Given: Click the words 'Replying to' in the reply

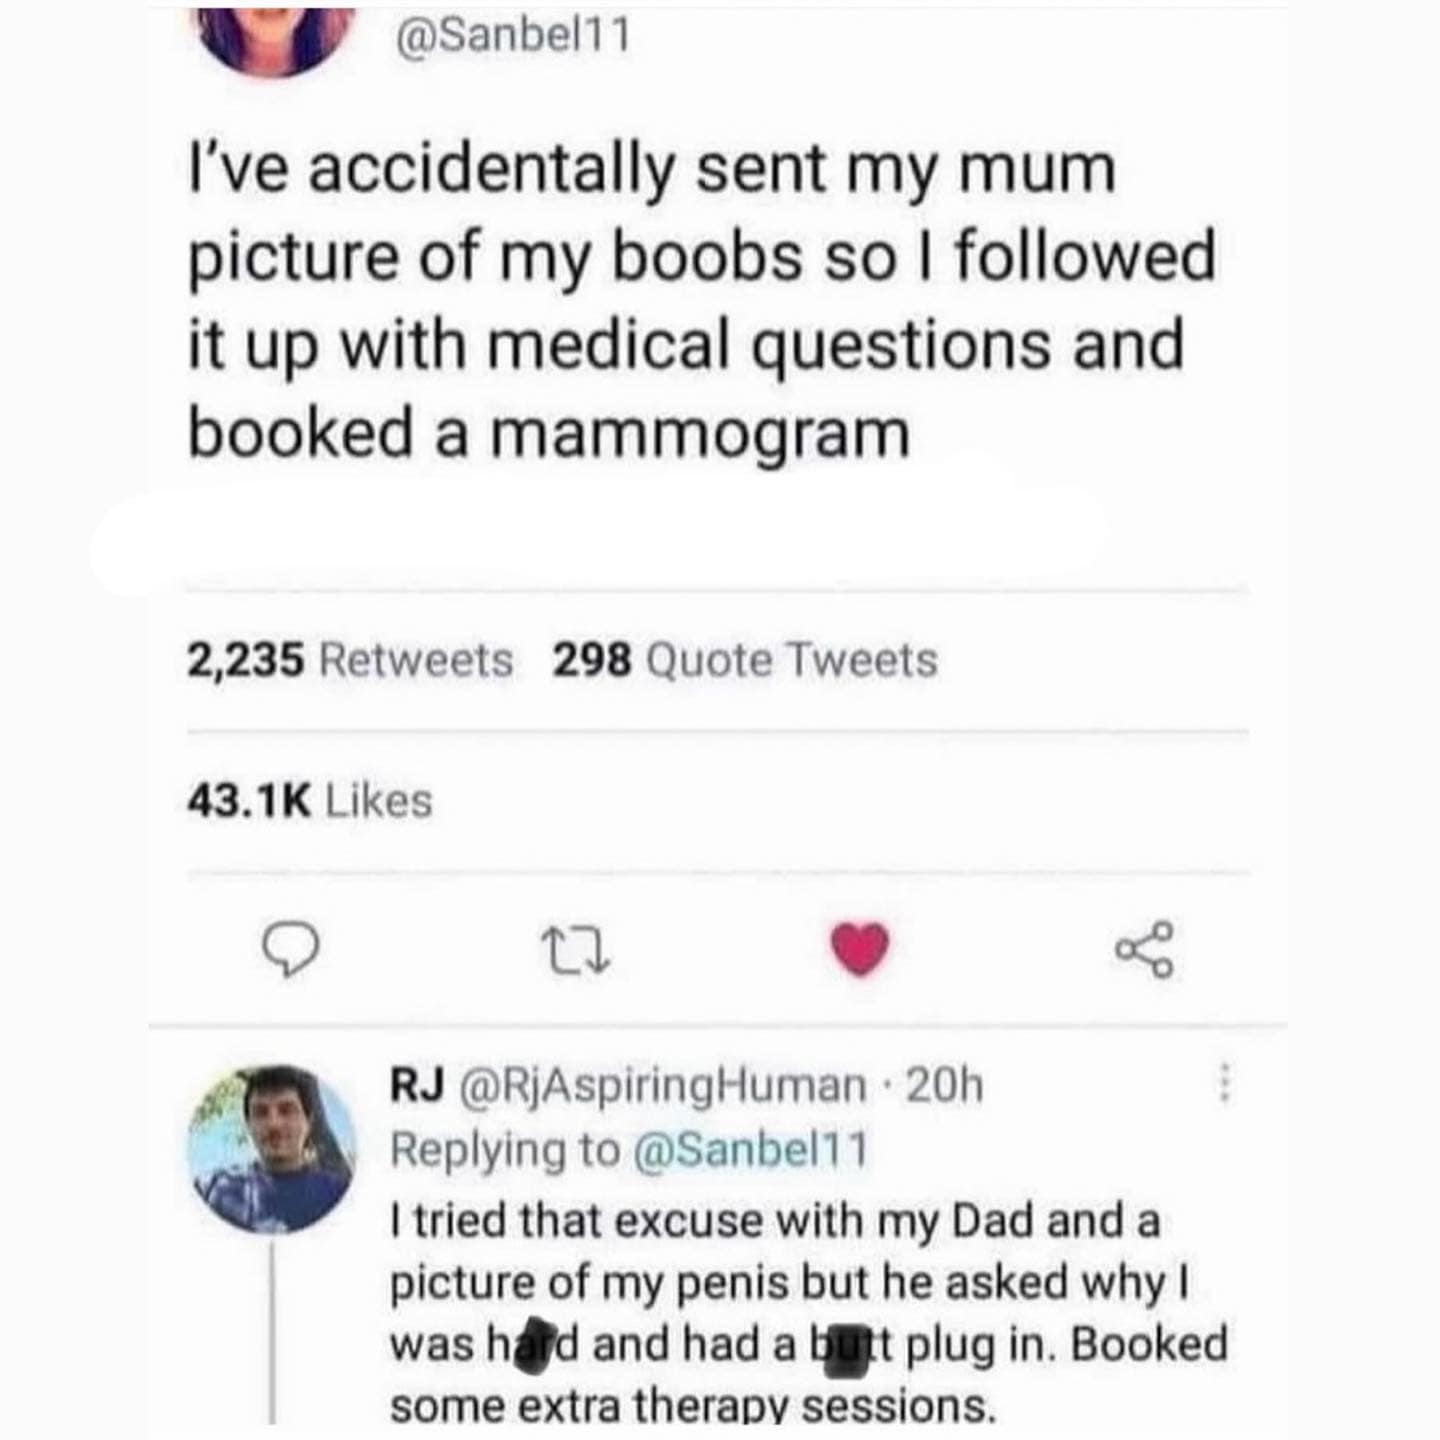Looking at the screenshot, I should point(504,1149).
